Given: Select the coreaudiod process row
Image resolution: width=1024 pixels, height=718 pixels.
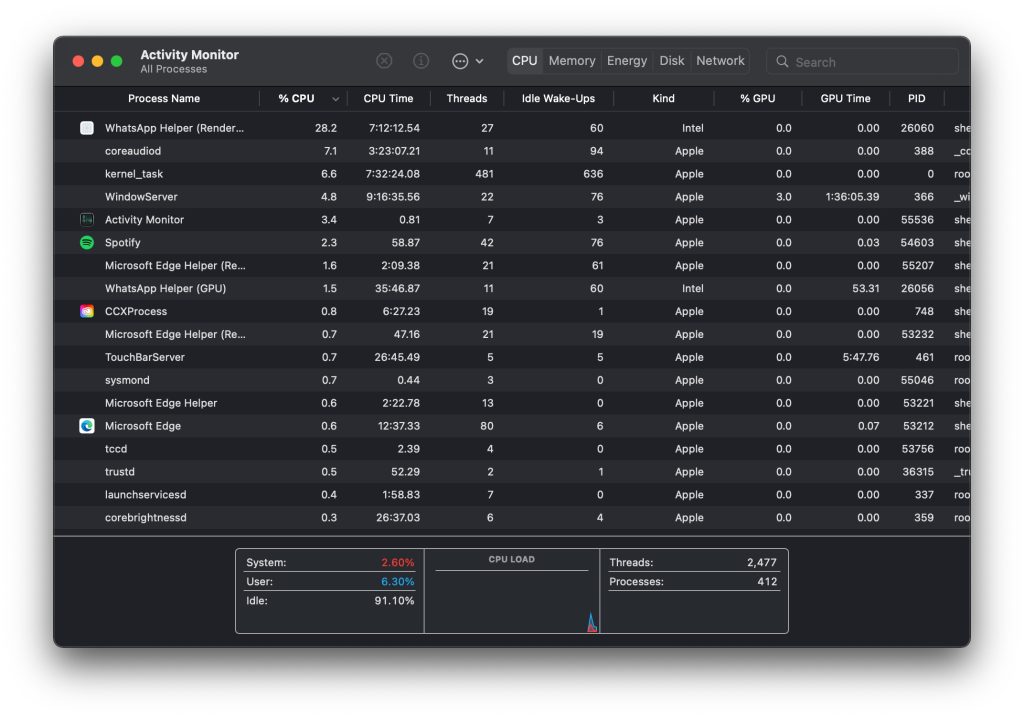Looking at the screenshot, I should (512, 151).
